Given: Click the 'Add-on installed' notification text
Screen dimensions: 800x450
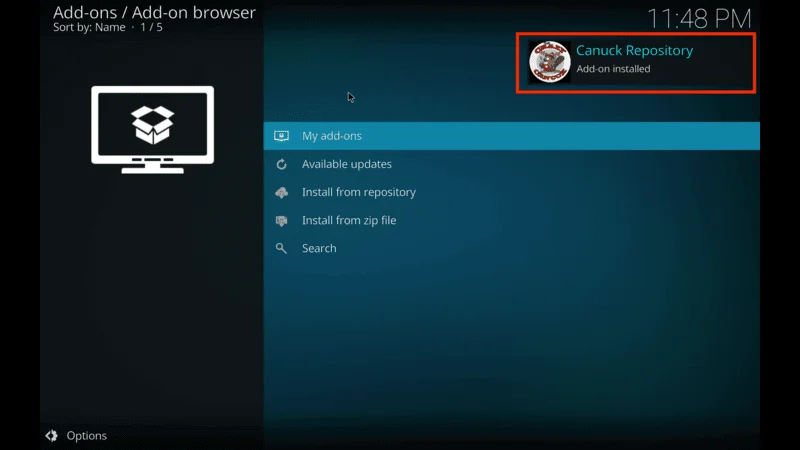Looking at the screenshot, I should click(613, 69).
